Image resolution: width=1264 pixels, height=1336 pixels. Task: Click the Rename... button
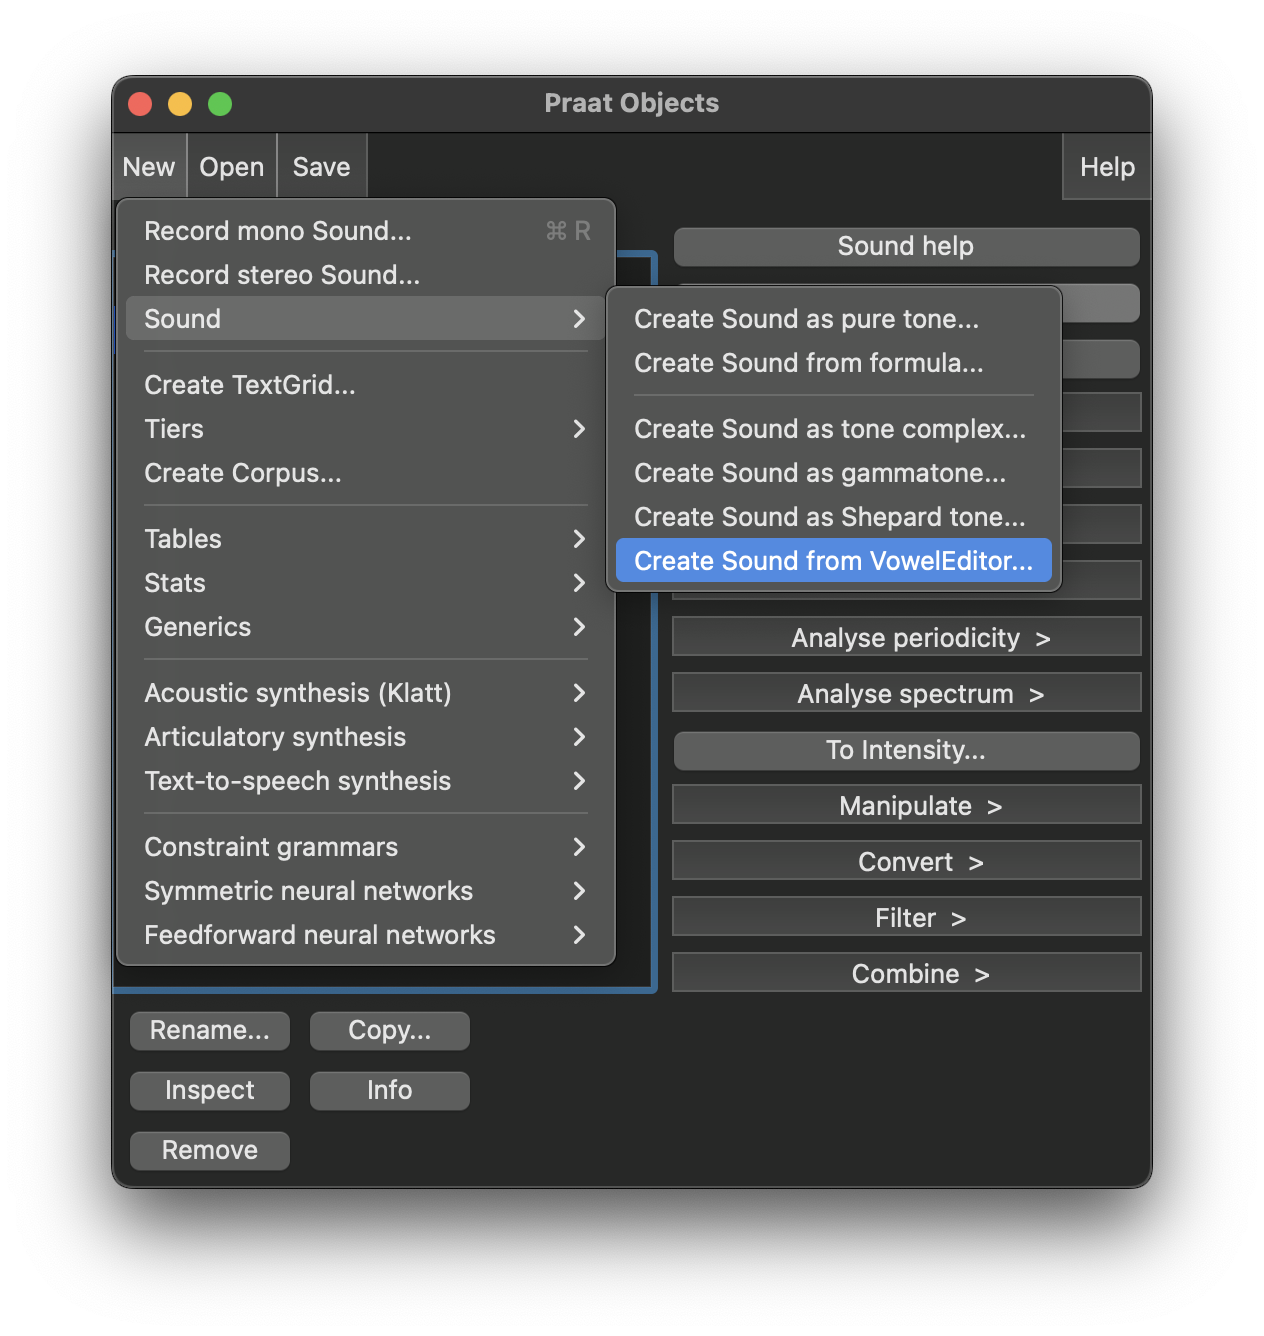tap(210, 1030)
